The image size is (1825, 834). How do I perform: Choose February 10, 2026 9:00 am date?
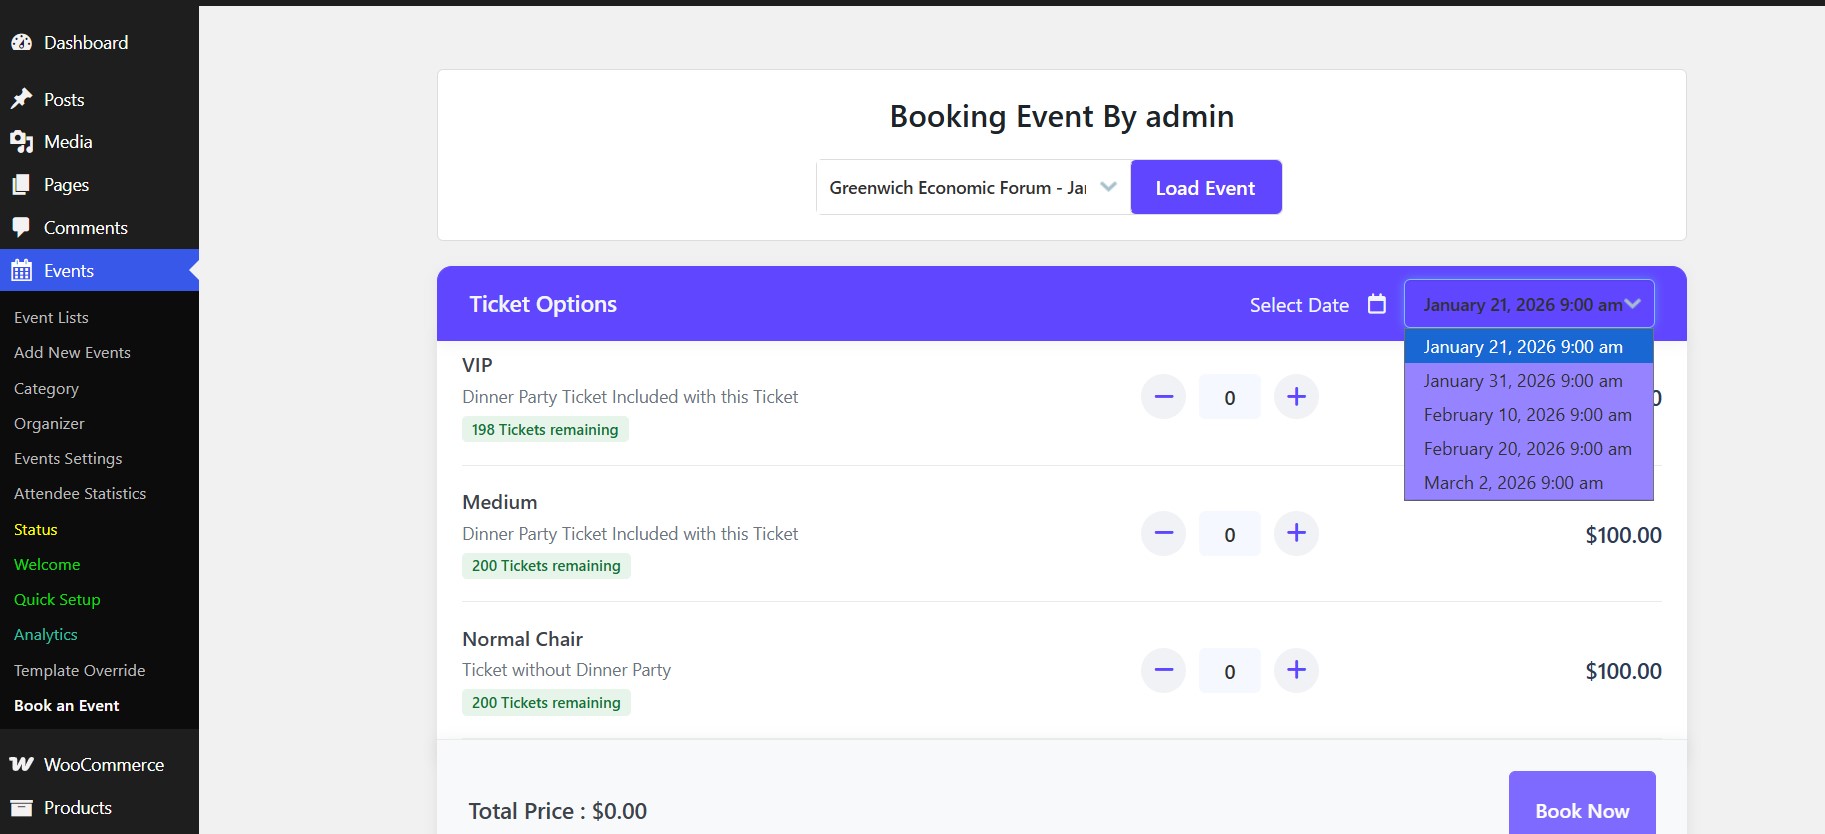1527,415
